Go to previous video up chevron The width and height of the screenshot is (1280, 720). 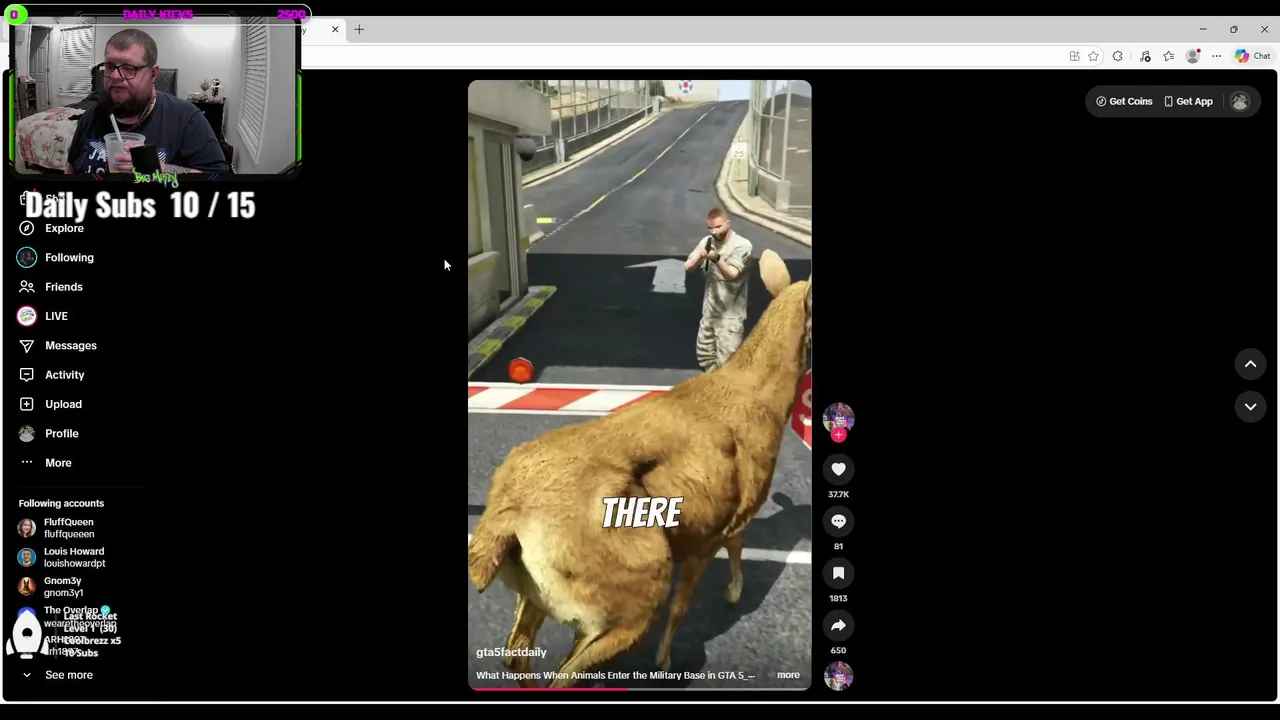pos(1250,365)
